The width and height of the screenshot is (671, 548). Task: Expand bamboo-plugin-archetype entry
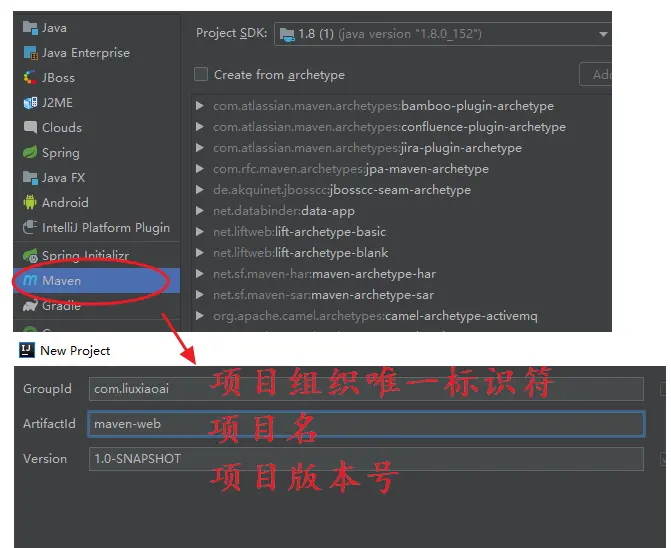(199, 105)
